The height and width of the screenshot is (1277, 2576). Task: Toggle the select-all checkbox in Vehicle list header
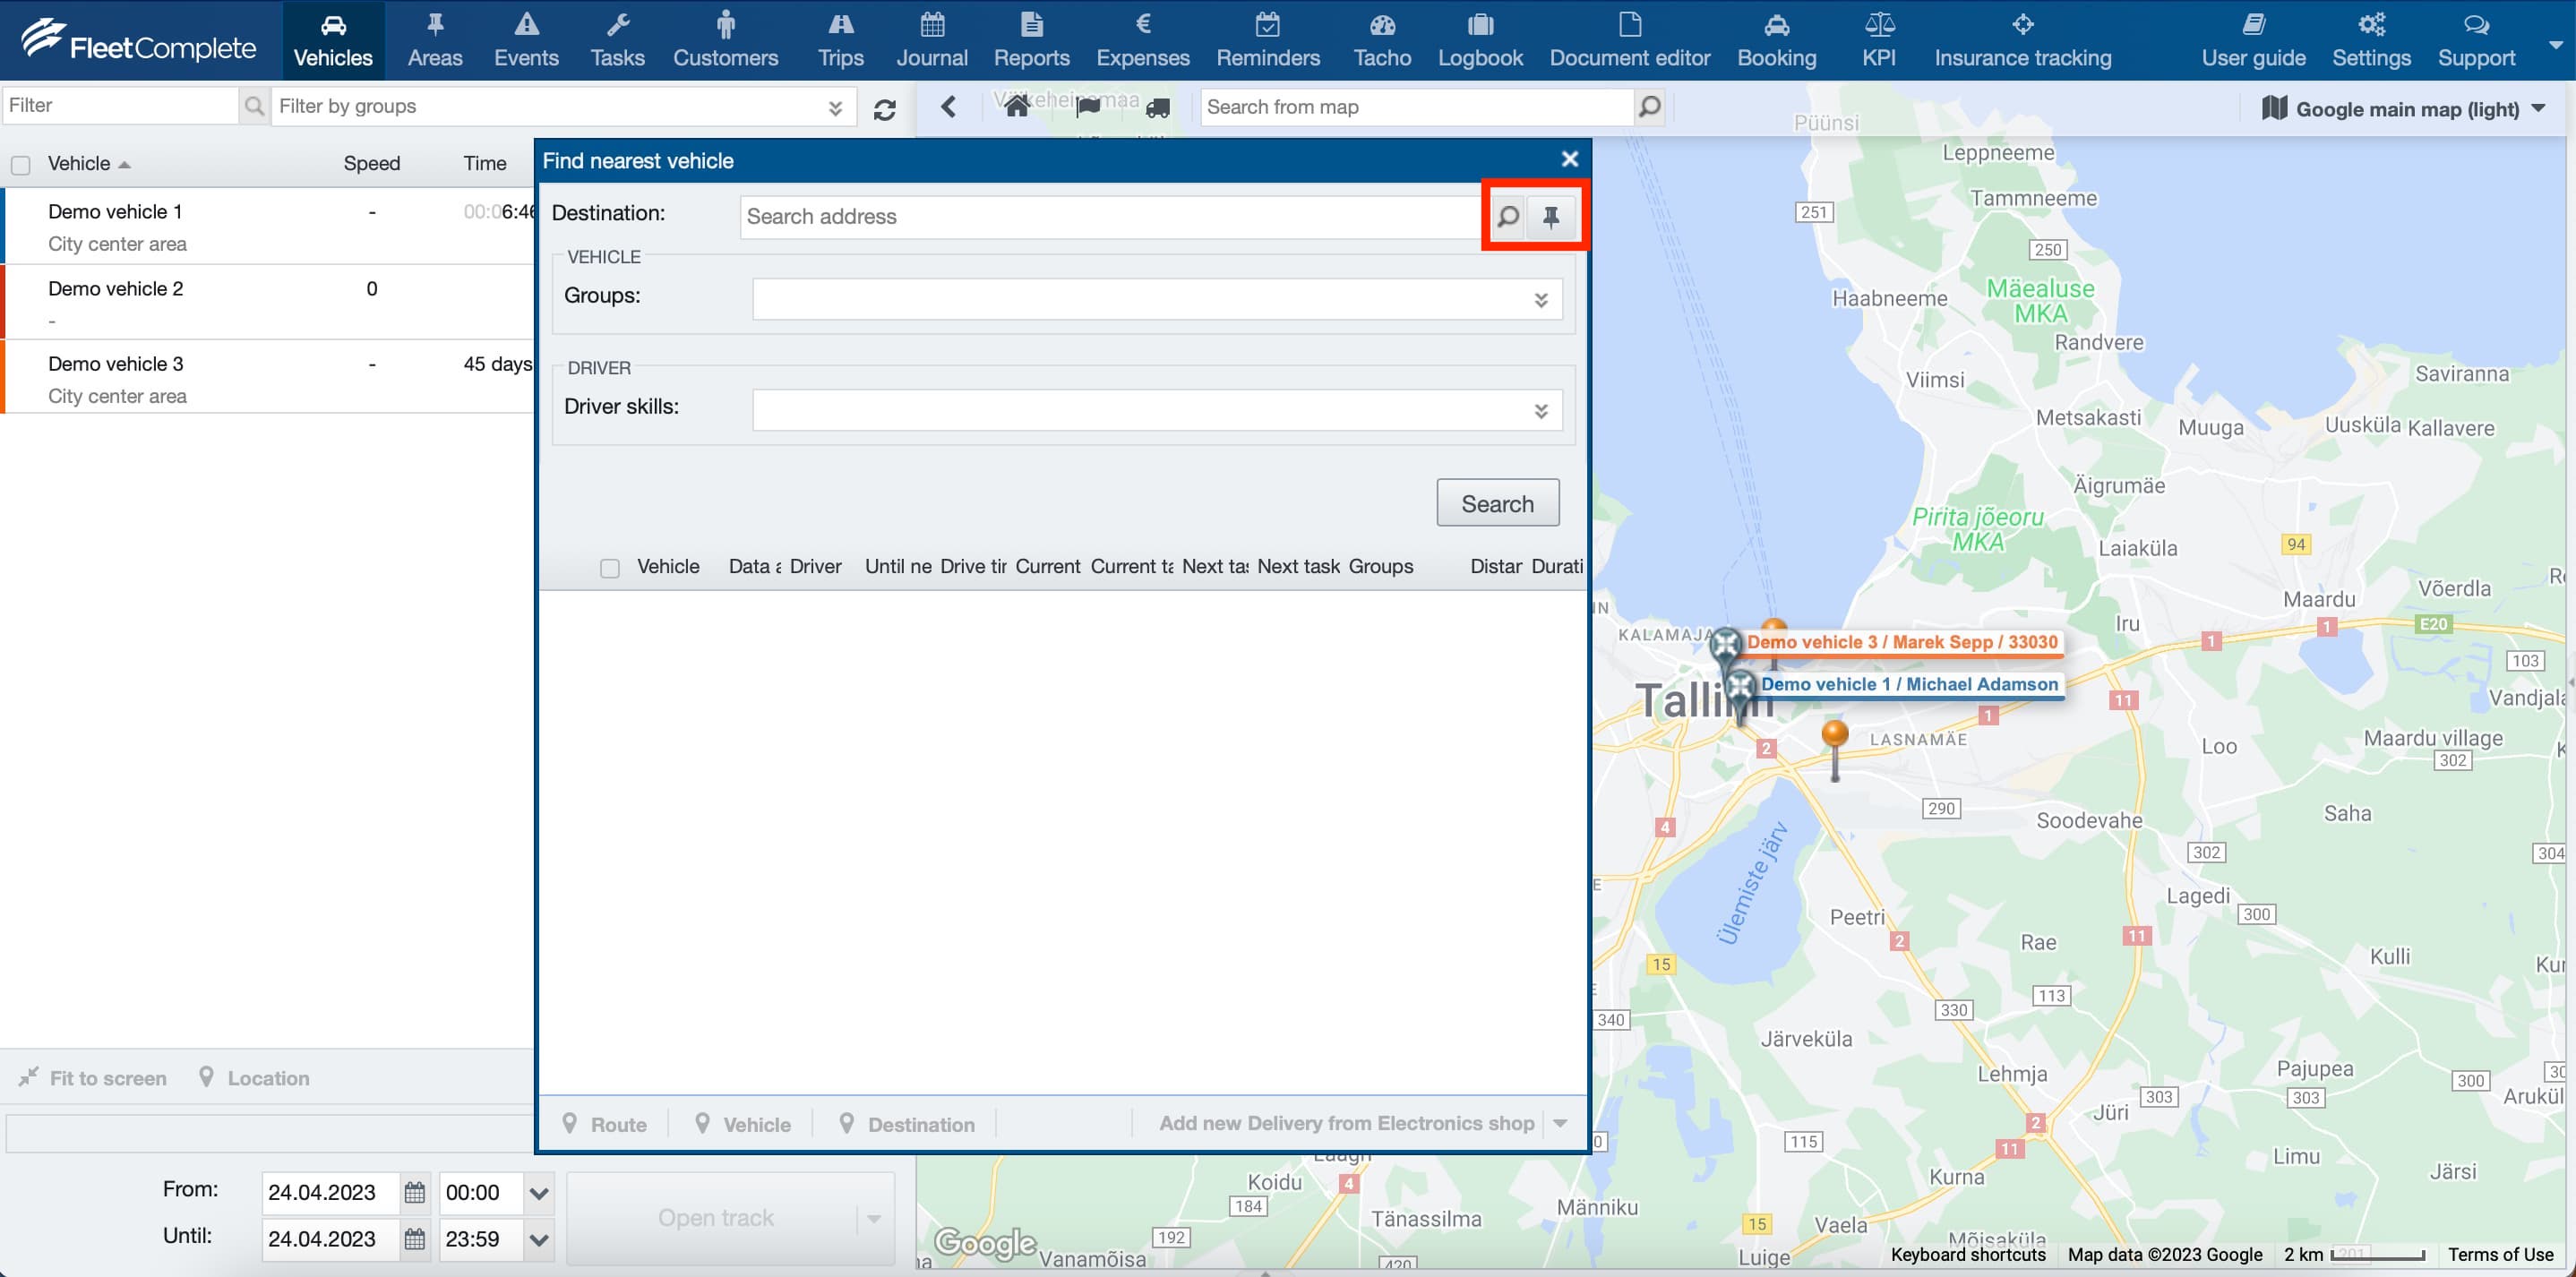click(x=21, y=165)
